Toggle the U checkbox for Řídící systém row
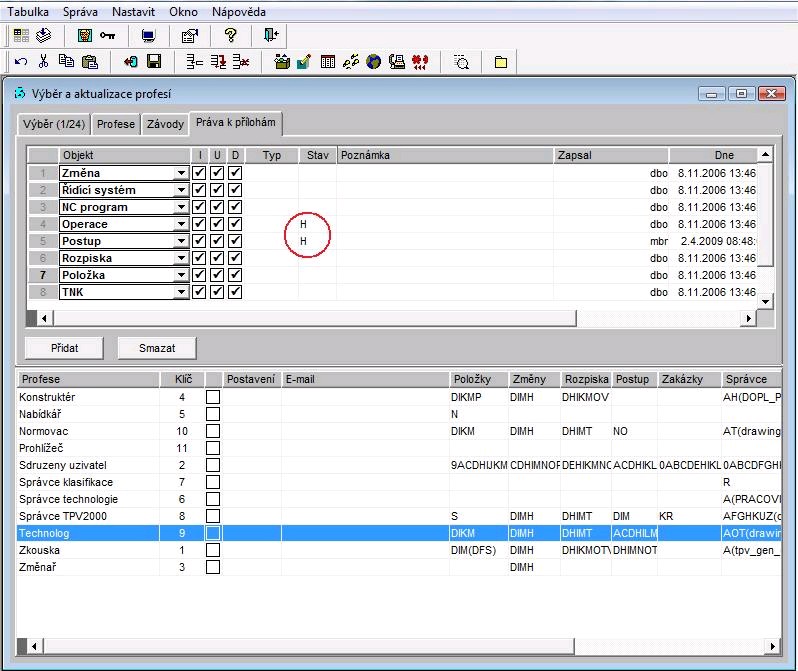The width and height of the screenshot is (798, 671). point(217,190)
